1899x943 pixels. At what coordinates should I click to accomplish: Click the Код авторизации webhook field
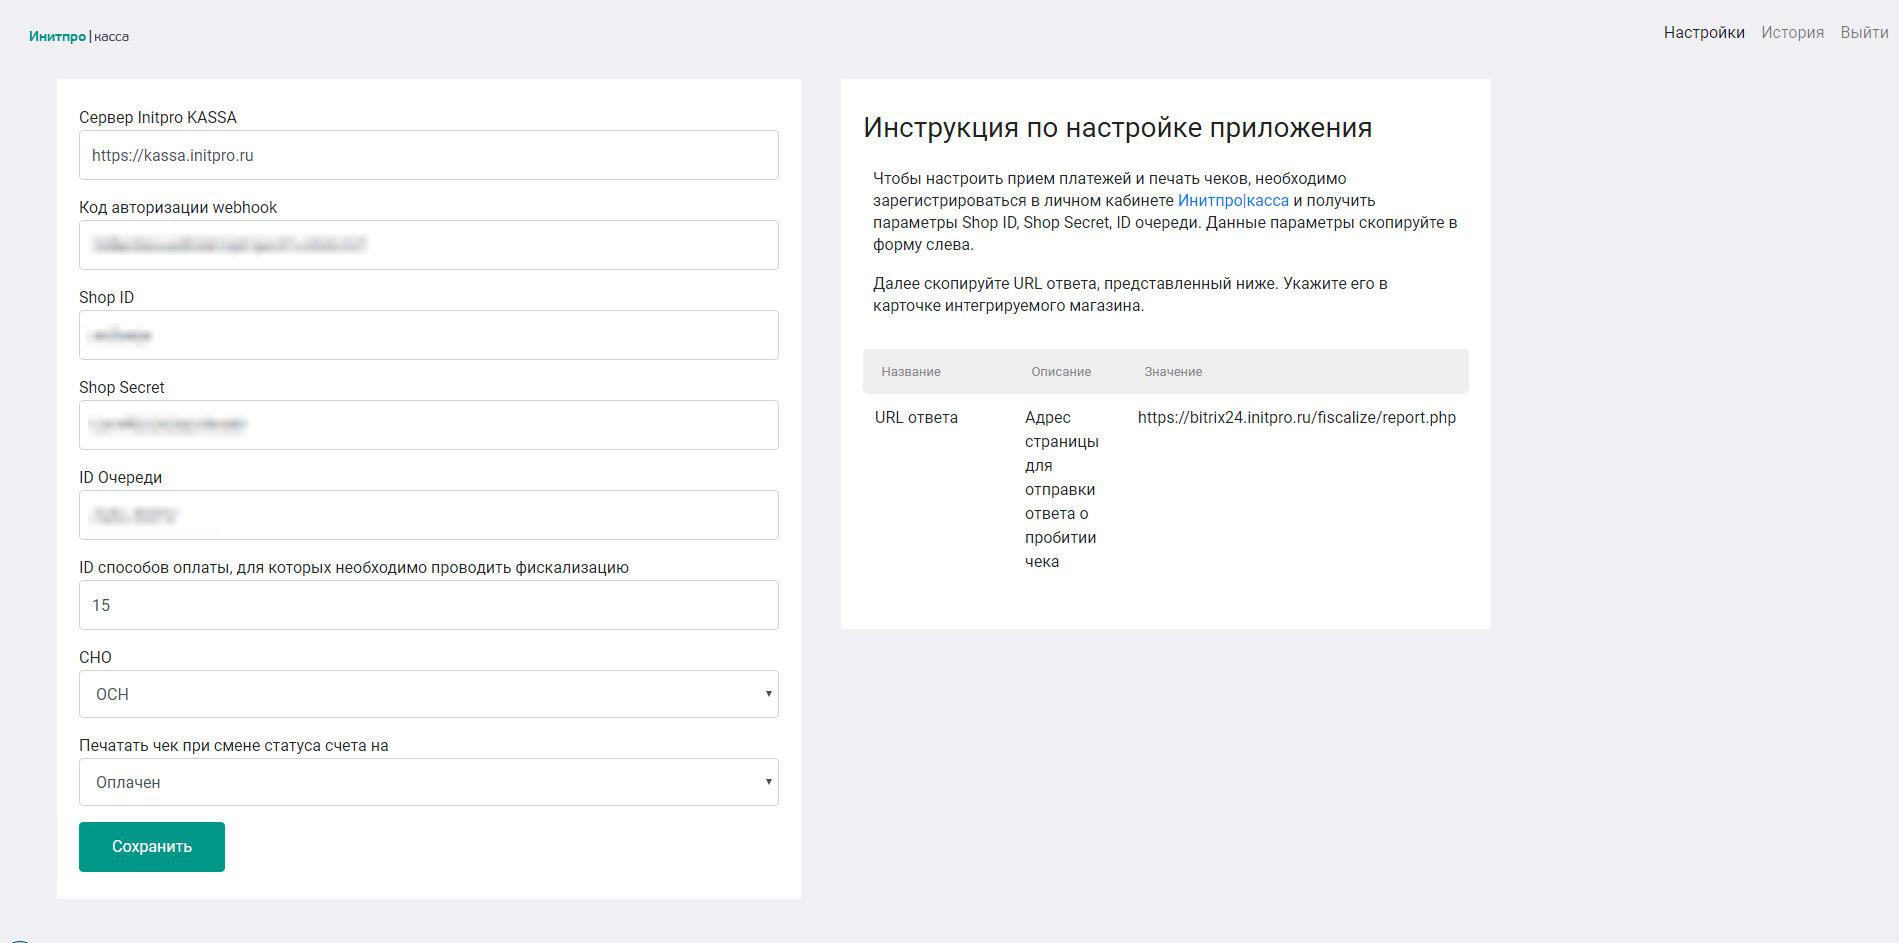pyautogui.click(x=428, y=245)
